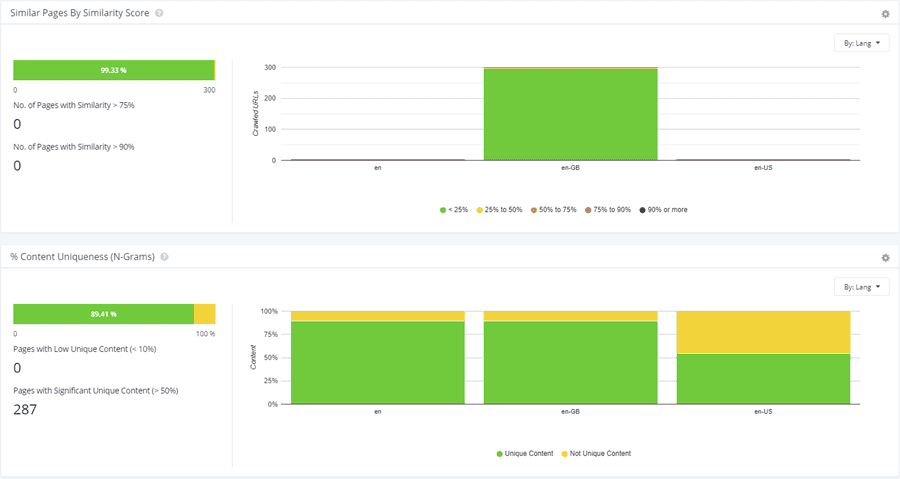Viewport: 900px width, 479px height.
Task: Click count under 'Pages with Similarity > 75%'
Action: point(17,124)
